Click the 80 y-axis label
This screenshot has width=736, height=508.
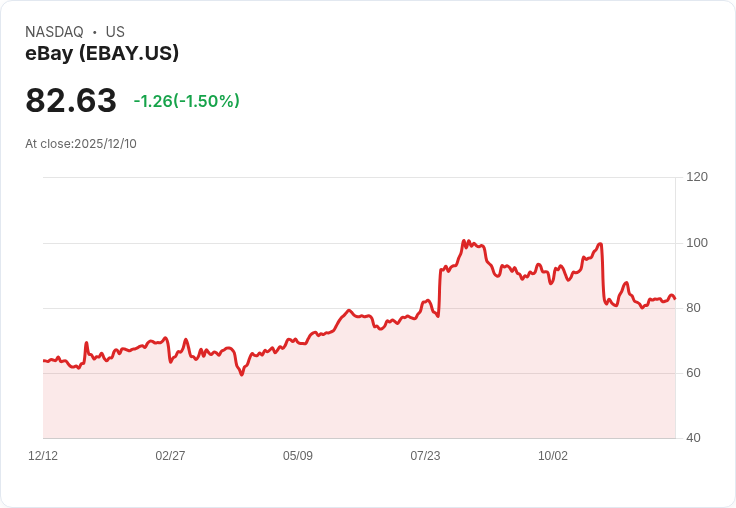(694, 308)
